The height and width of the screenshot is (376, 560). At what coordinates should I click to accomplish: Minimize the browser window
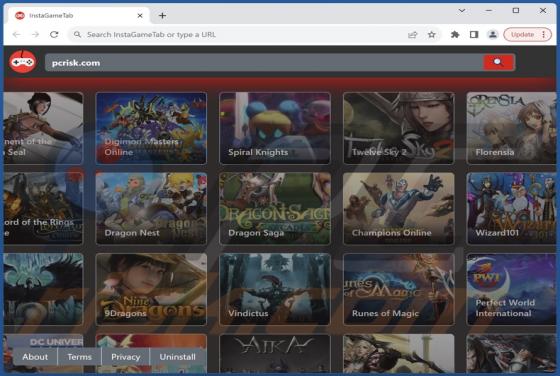tap(489, 11)
